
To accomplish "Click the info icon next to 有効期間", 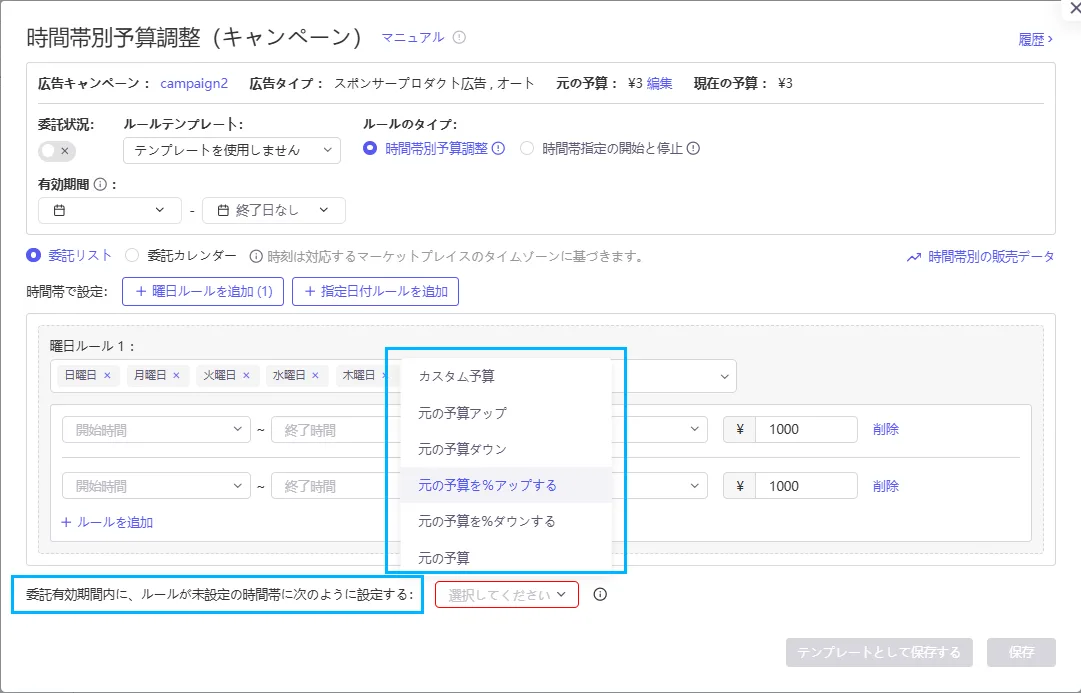I will tap(100, 184).
